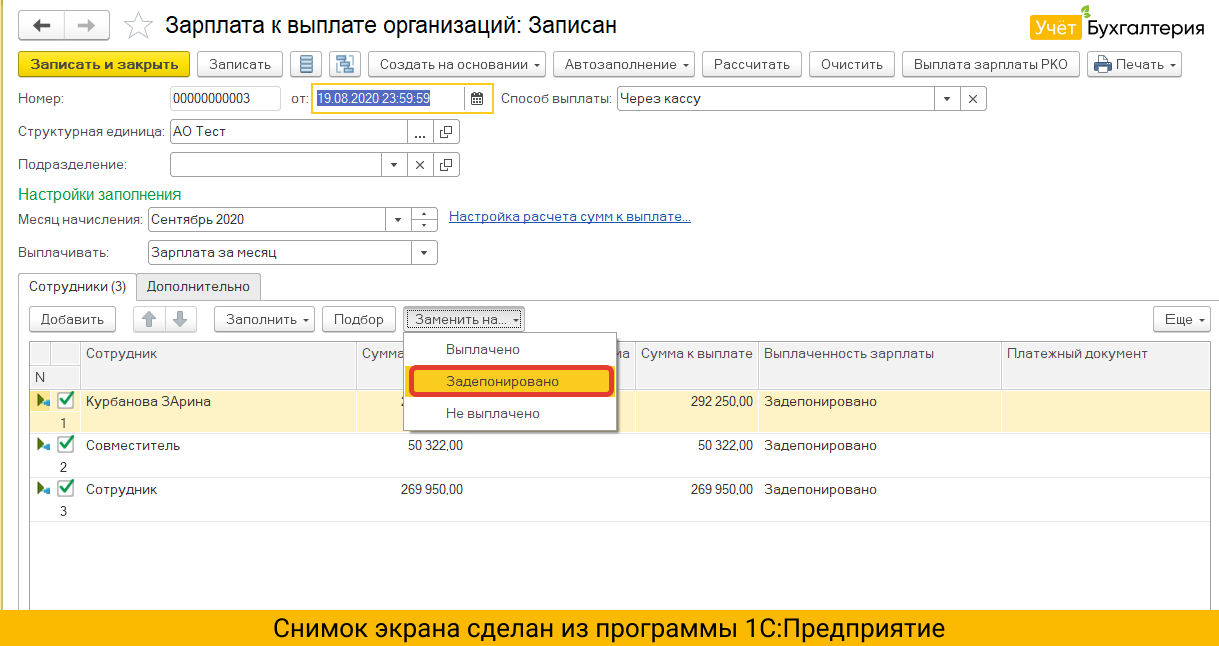Select Задепонировано from the menu
The width and height of the screenshot is (1219, 646).
[502, 381]
